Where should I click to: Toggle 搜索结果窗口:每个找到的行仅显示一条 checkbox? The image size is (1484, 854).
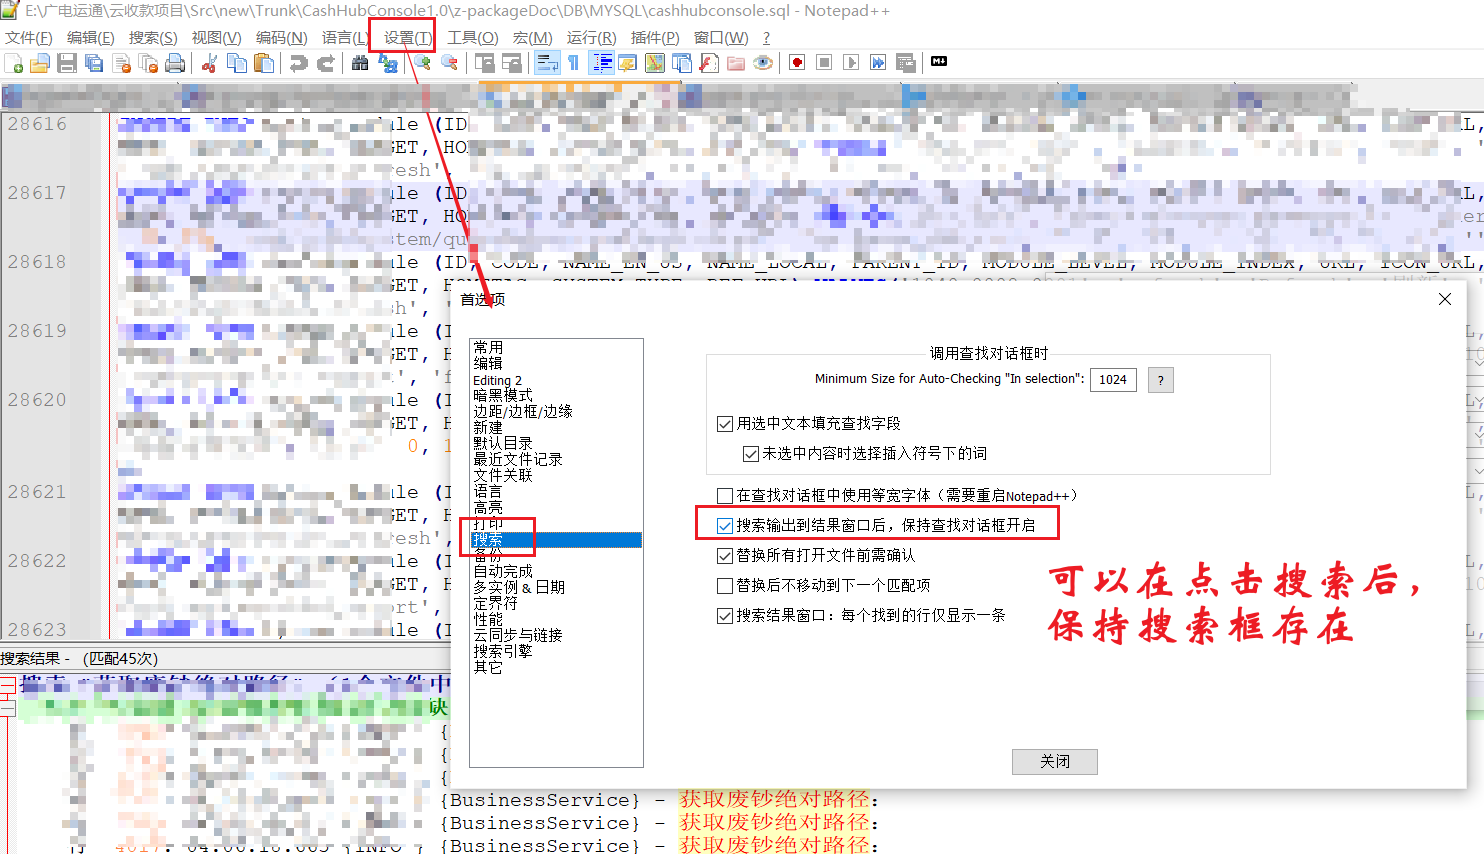pyautogui.click(x=725, y=616)
